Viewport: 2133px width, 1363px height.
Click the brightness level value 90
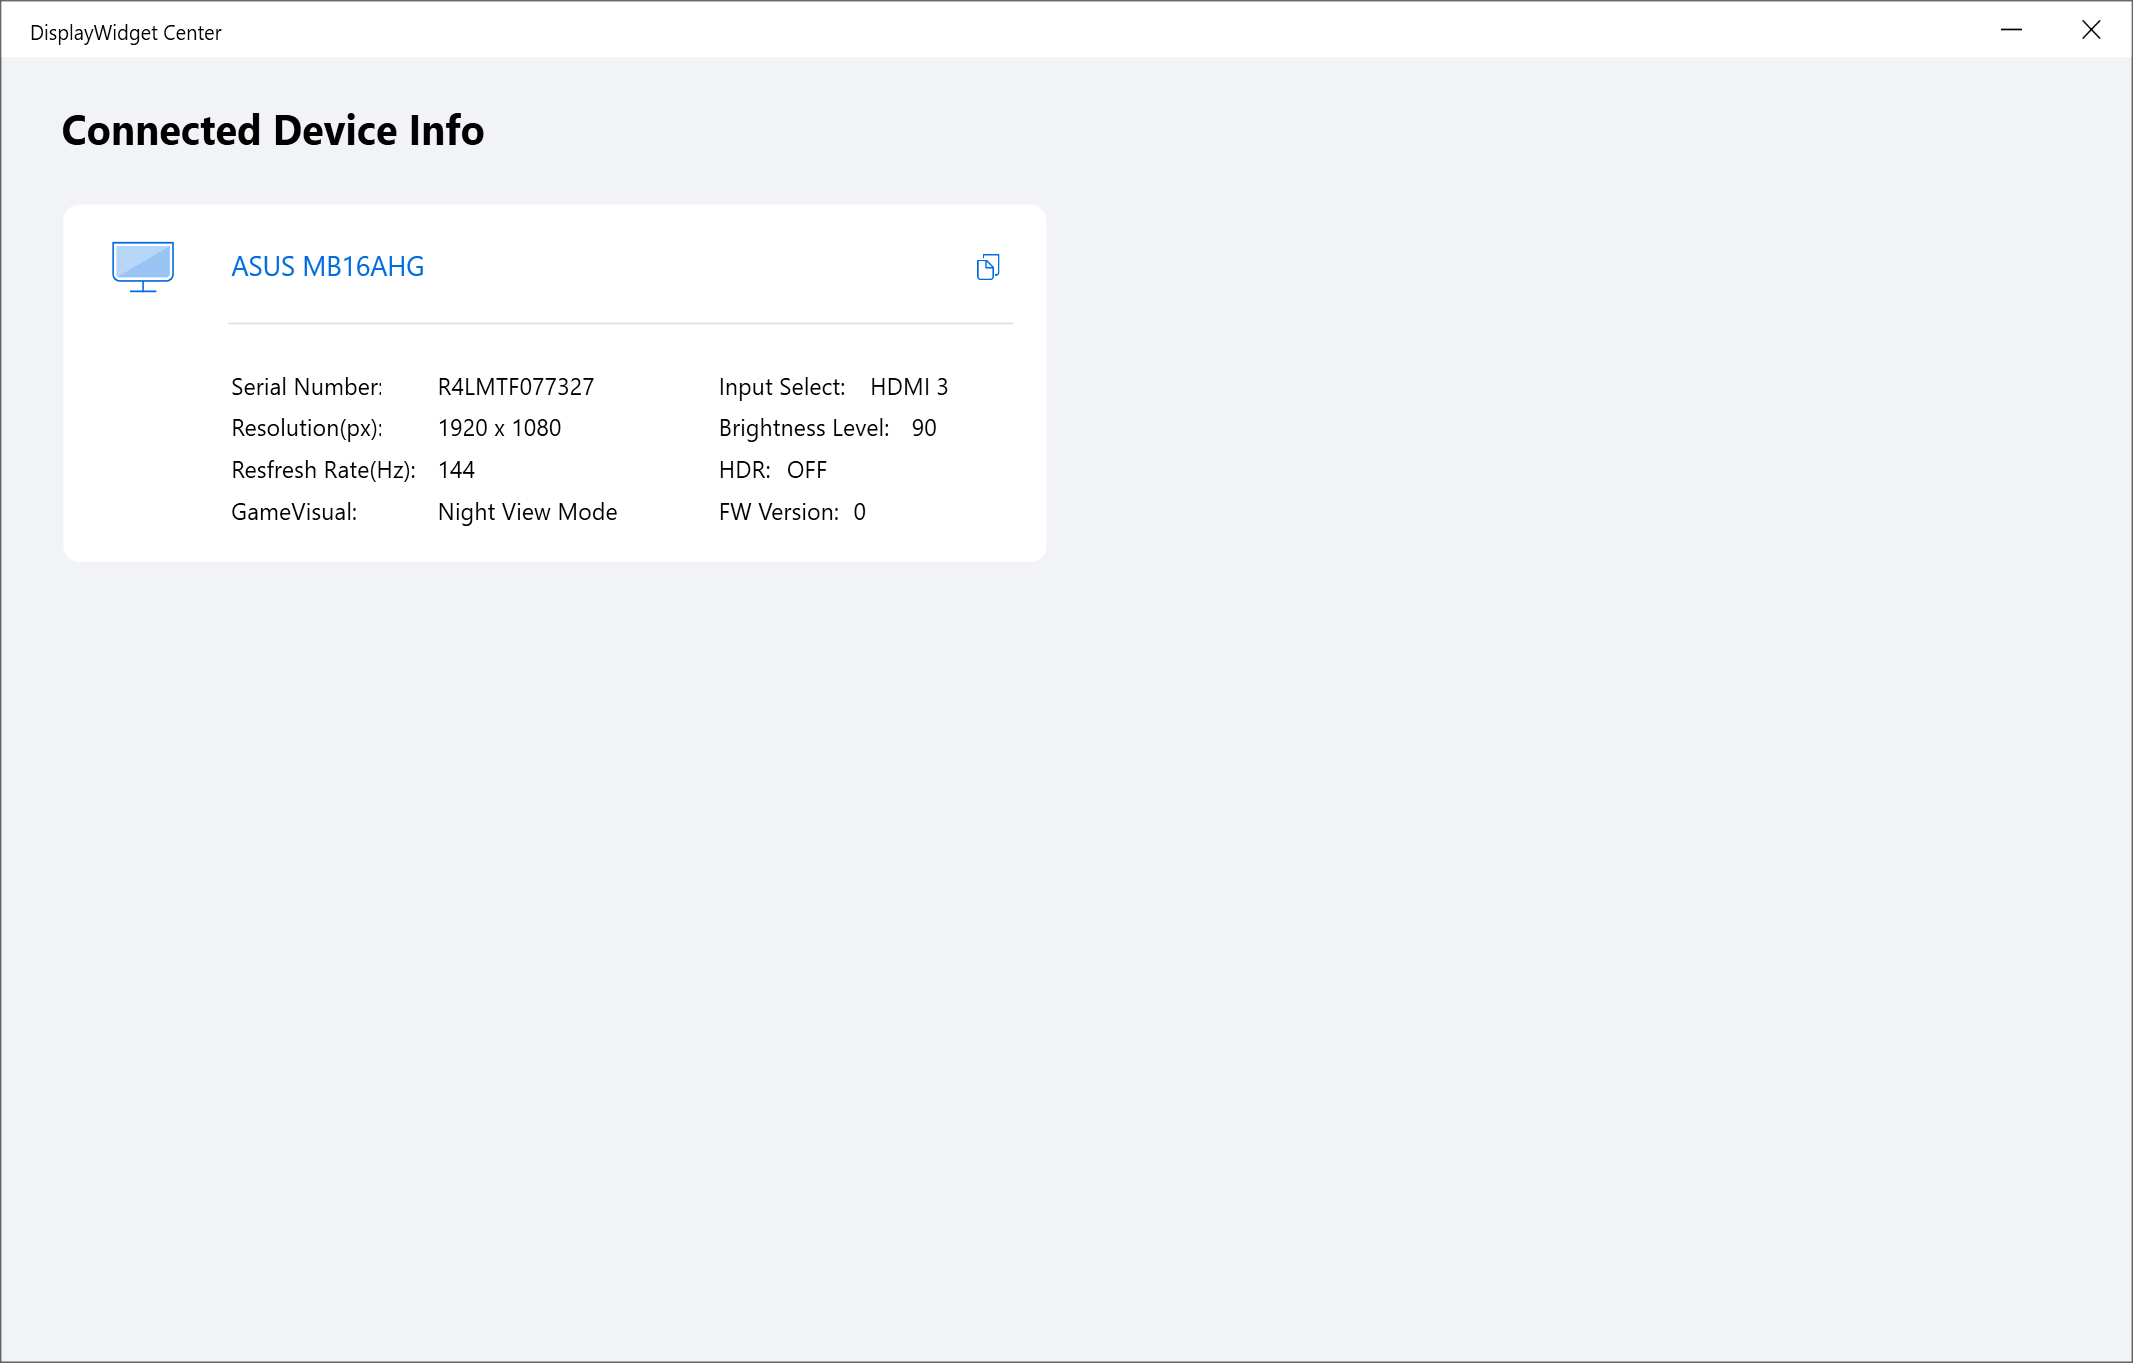click(923, 428)
